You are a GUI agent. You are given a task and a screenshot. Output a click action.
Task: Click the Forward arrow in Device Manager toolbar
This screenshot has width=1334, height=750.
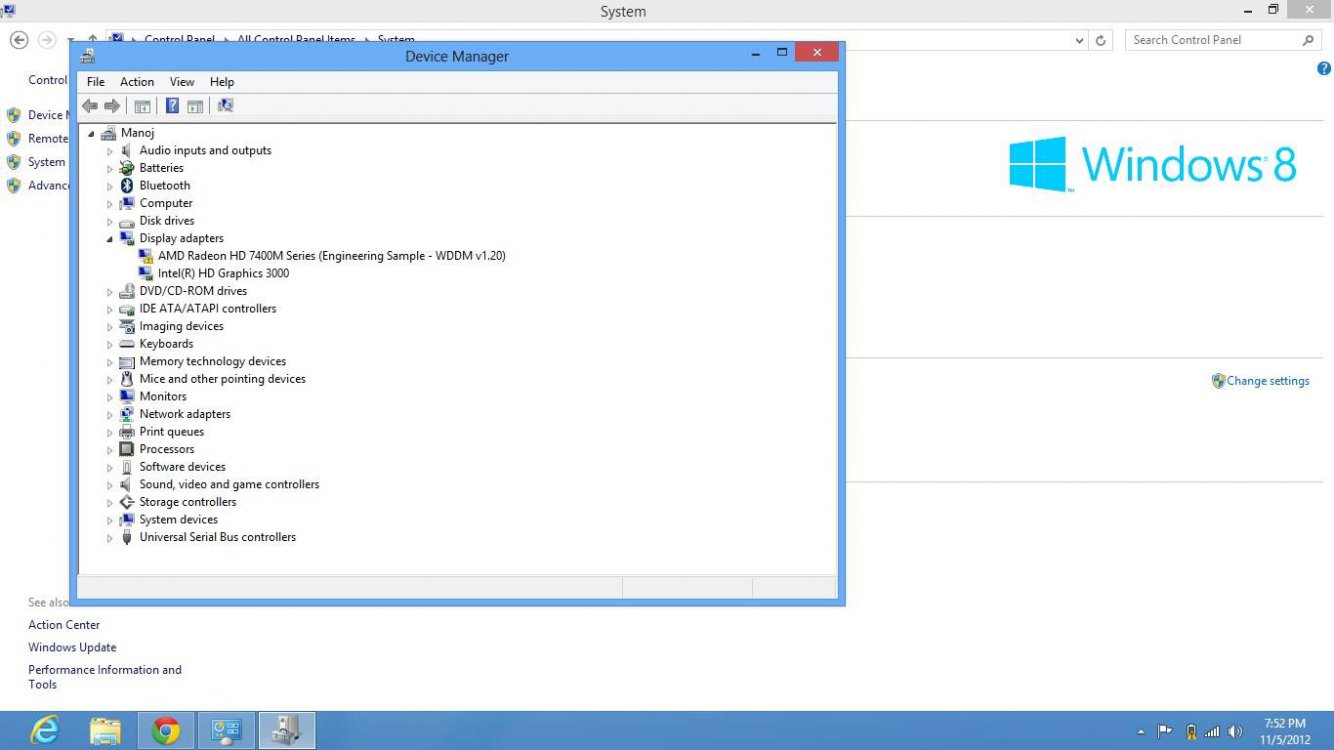click(112, 106)
